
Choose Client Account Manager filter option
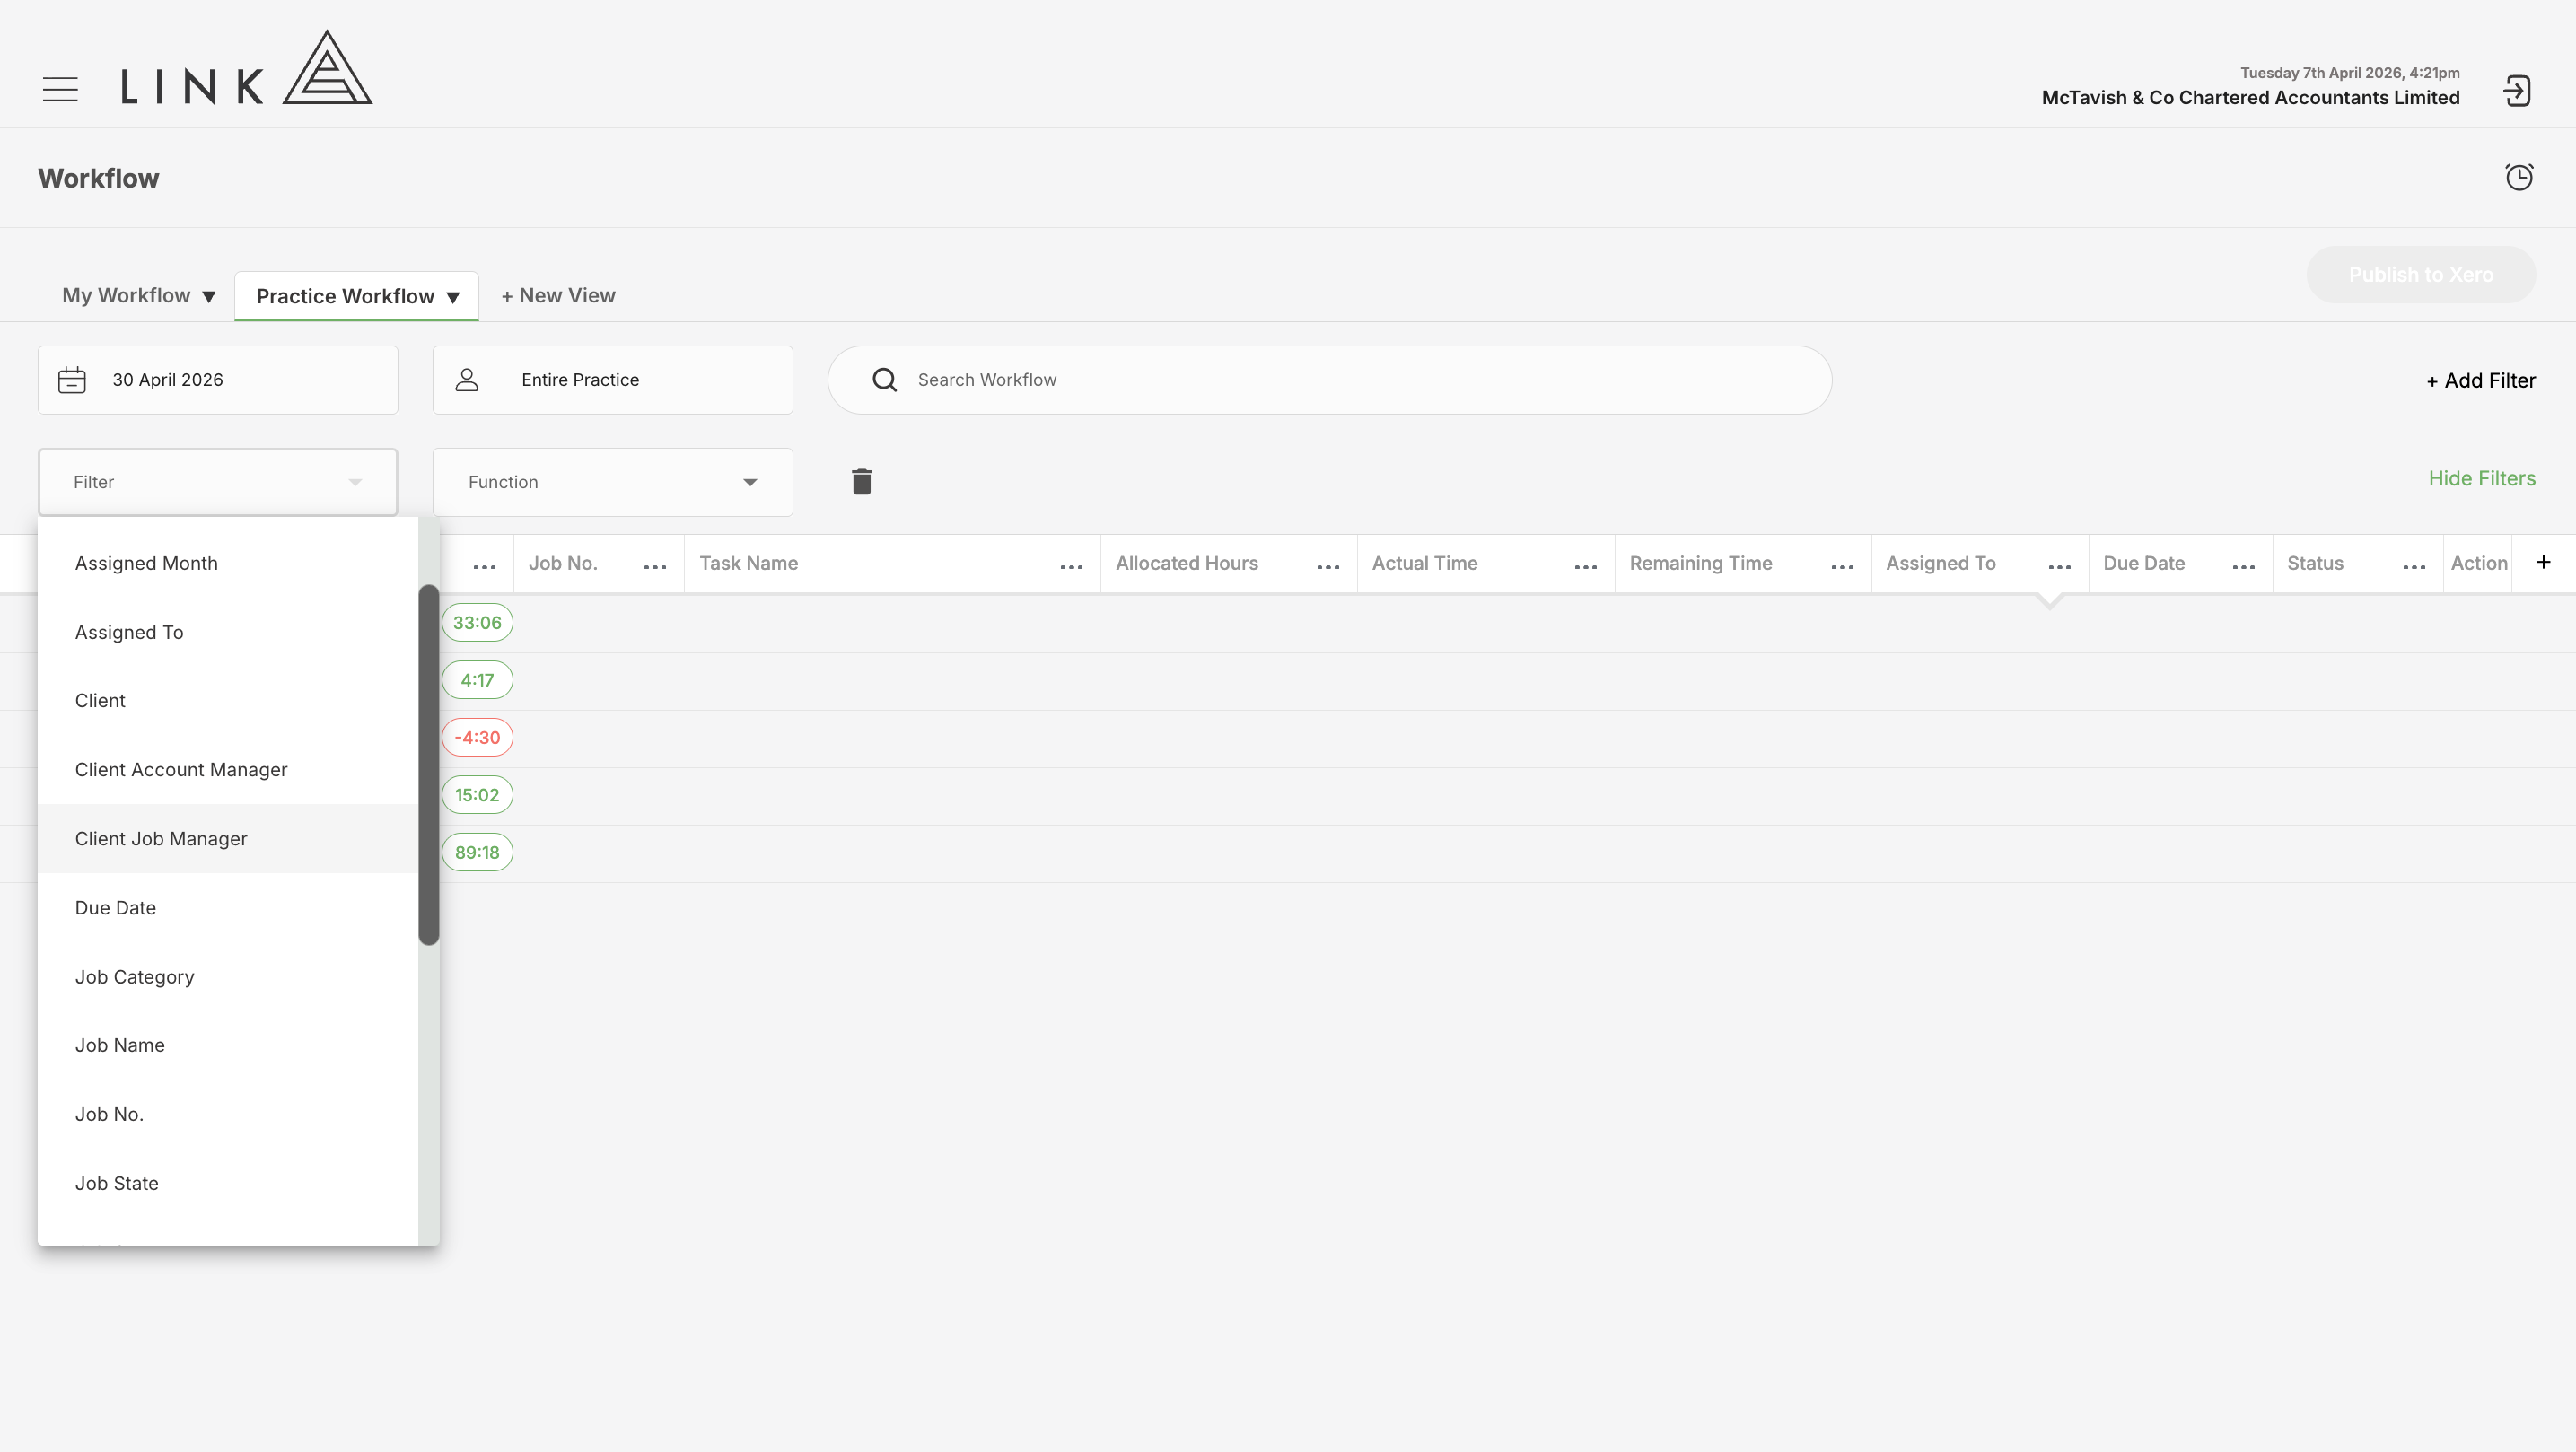(228, 770)
